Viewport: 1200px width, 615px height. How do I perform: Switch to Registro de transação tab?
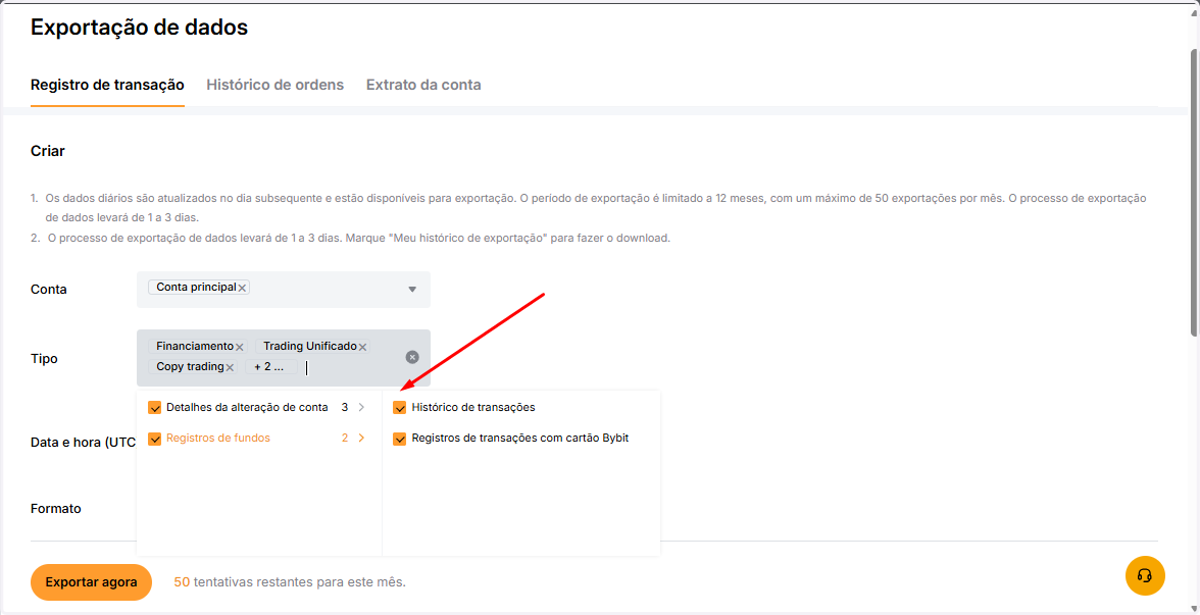pyautogui.click(x=107, y=85)
